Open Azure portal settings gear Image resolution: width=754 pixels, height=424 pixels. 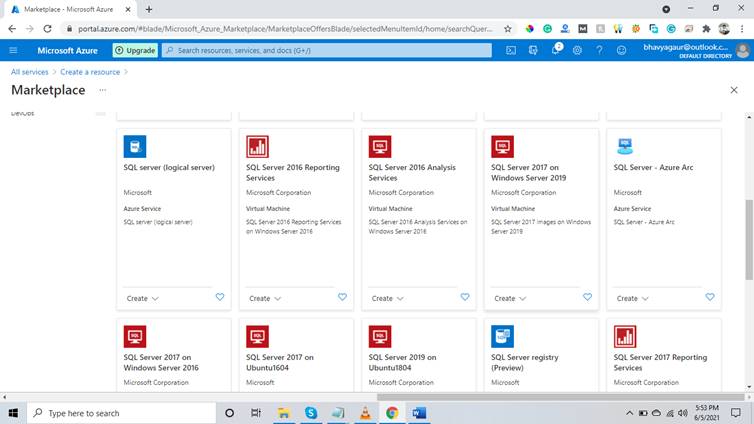click(577, 50)
